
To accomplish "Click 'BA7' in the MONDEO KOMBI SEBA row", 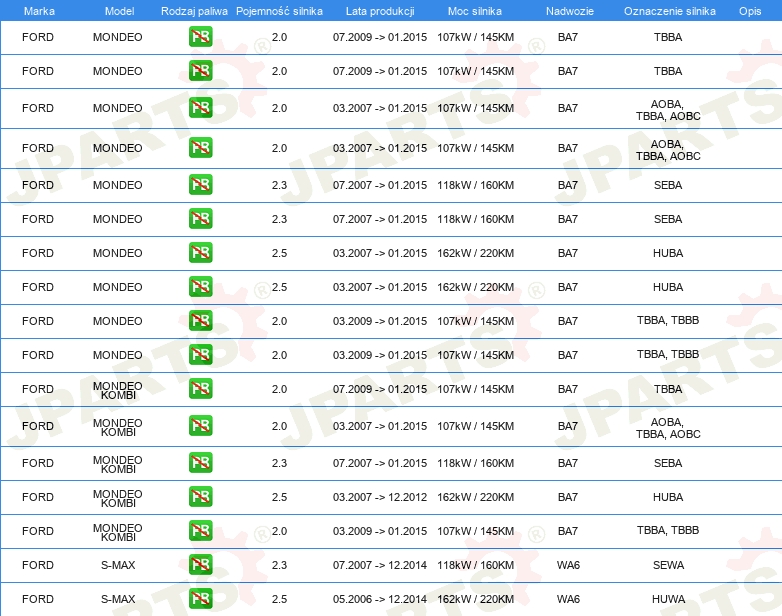I will pyautogui.click(x=568, y=463).
